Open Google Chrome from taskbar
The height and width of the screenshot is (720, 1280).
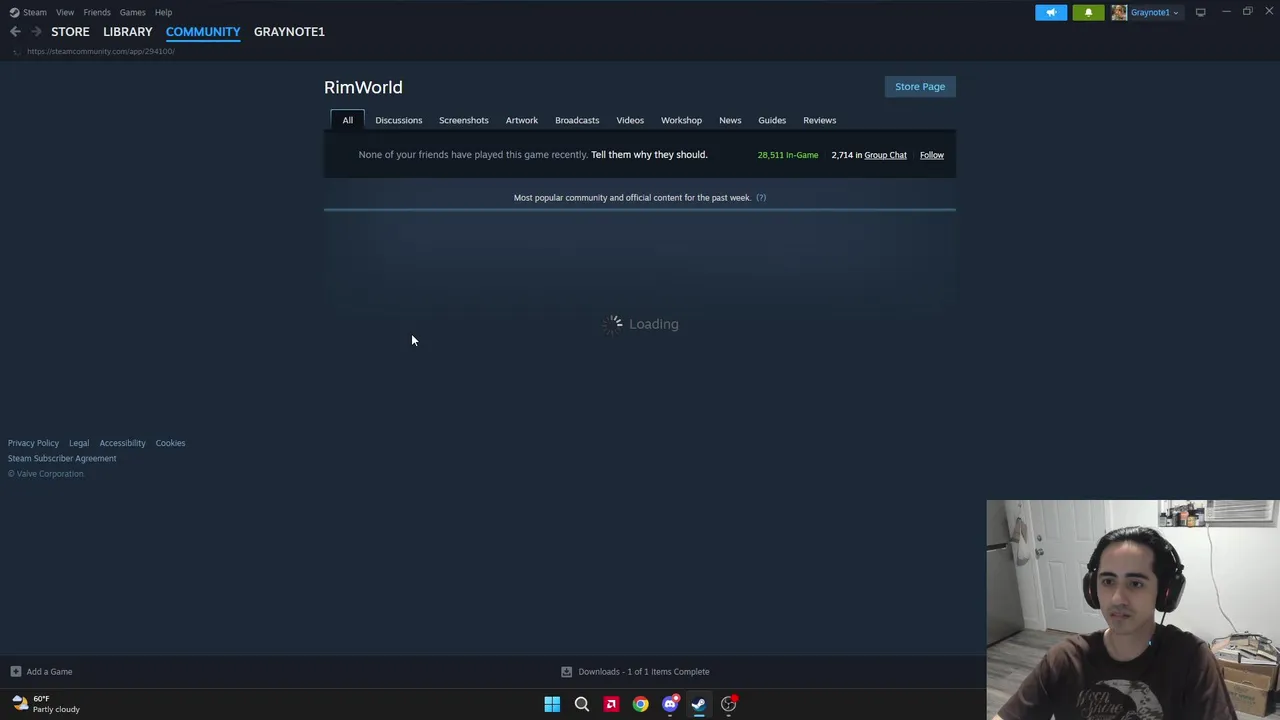pos(640,704)
